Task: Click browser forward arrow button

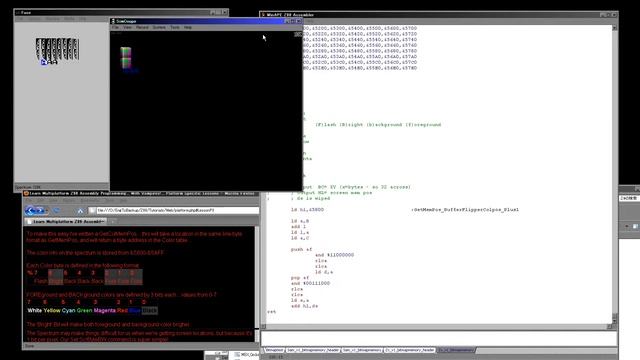Action: point(40,211)
